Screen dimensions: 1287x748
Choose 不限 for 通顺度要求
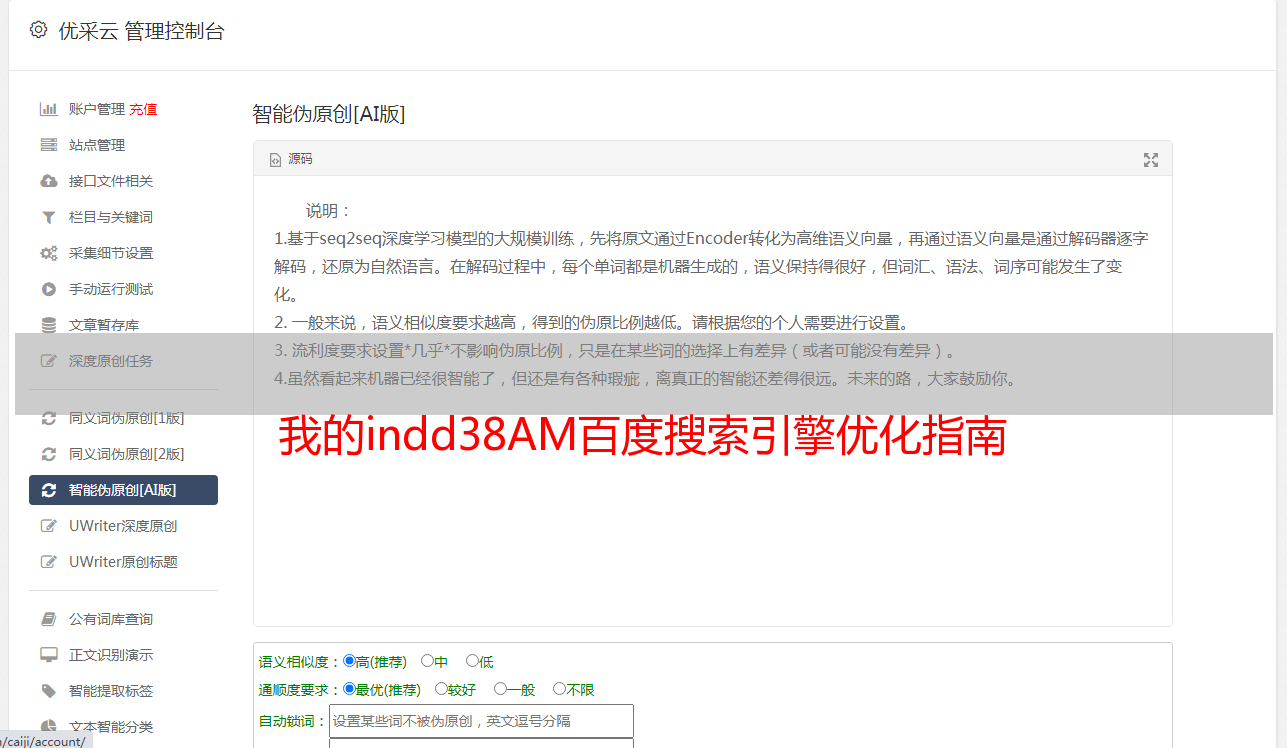[x=559, y=689]
